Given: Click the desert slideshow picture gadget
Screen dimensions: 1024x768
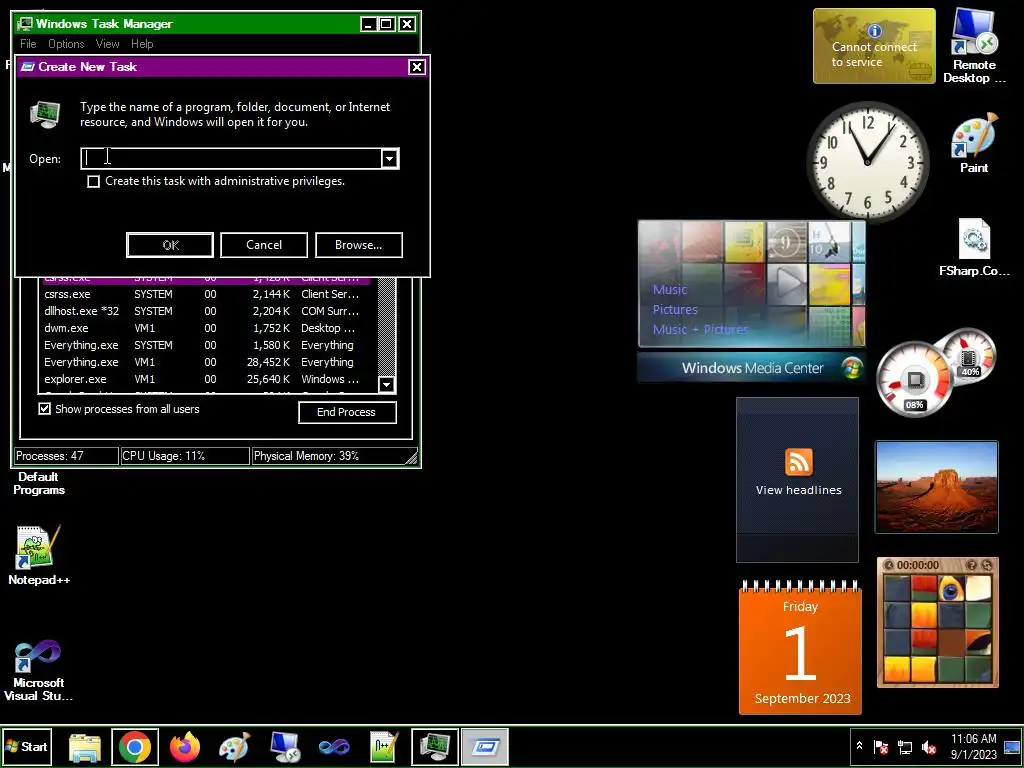Looking at the screenshot, I should point(936,487).
